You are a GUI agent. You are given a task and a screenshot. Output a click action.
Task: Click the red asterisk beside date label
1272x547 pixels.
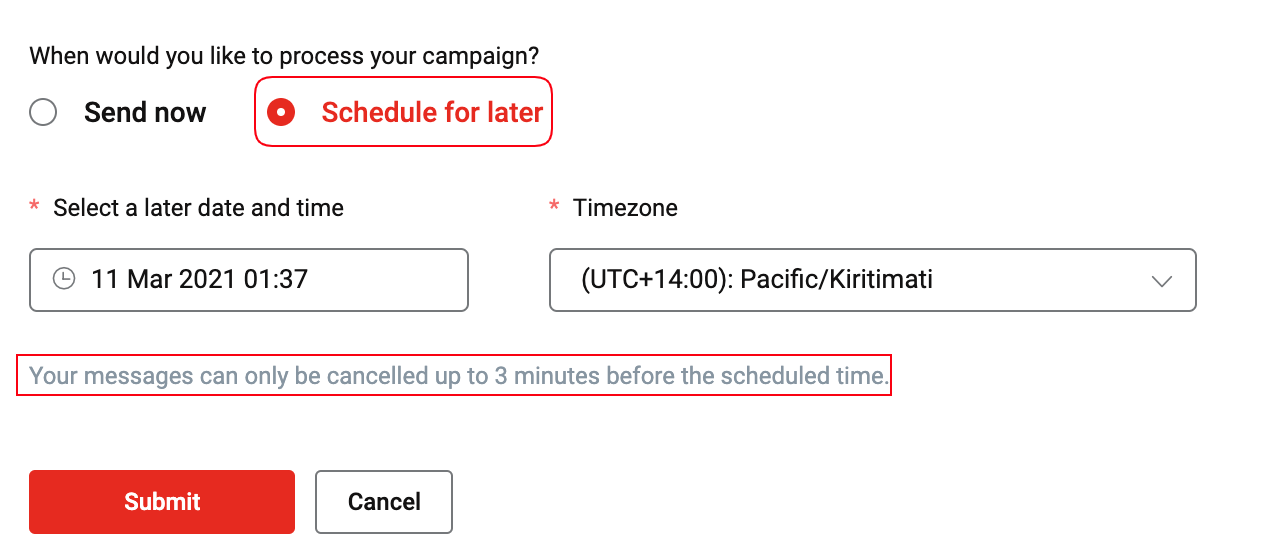coord(34,207)
